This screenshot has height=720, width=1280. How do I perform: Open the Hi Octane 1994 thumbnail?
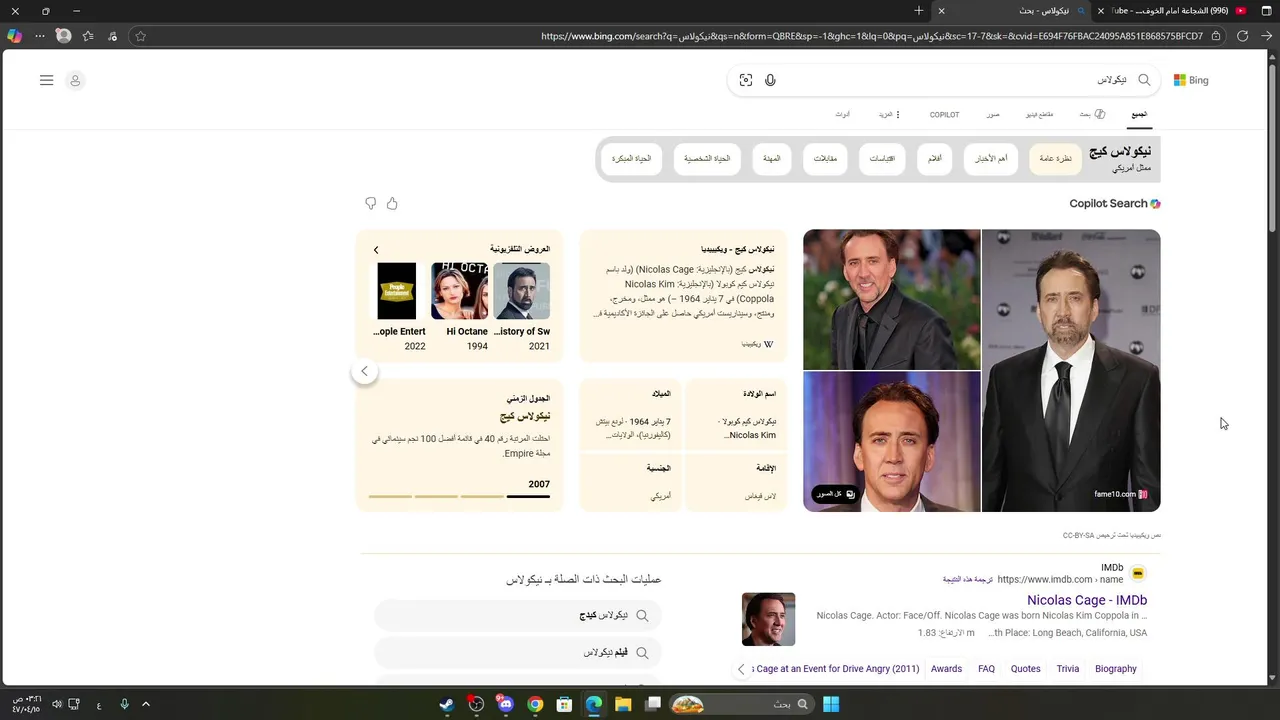pyautogui.click(x=460, y=291)
